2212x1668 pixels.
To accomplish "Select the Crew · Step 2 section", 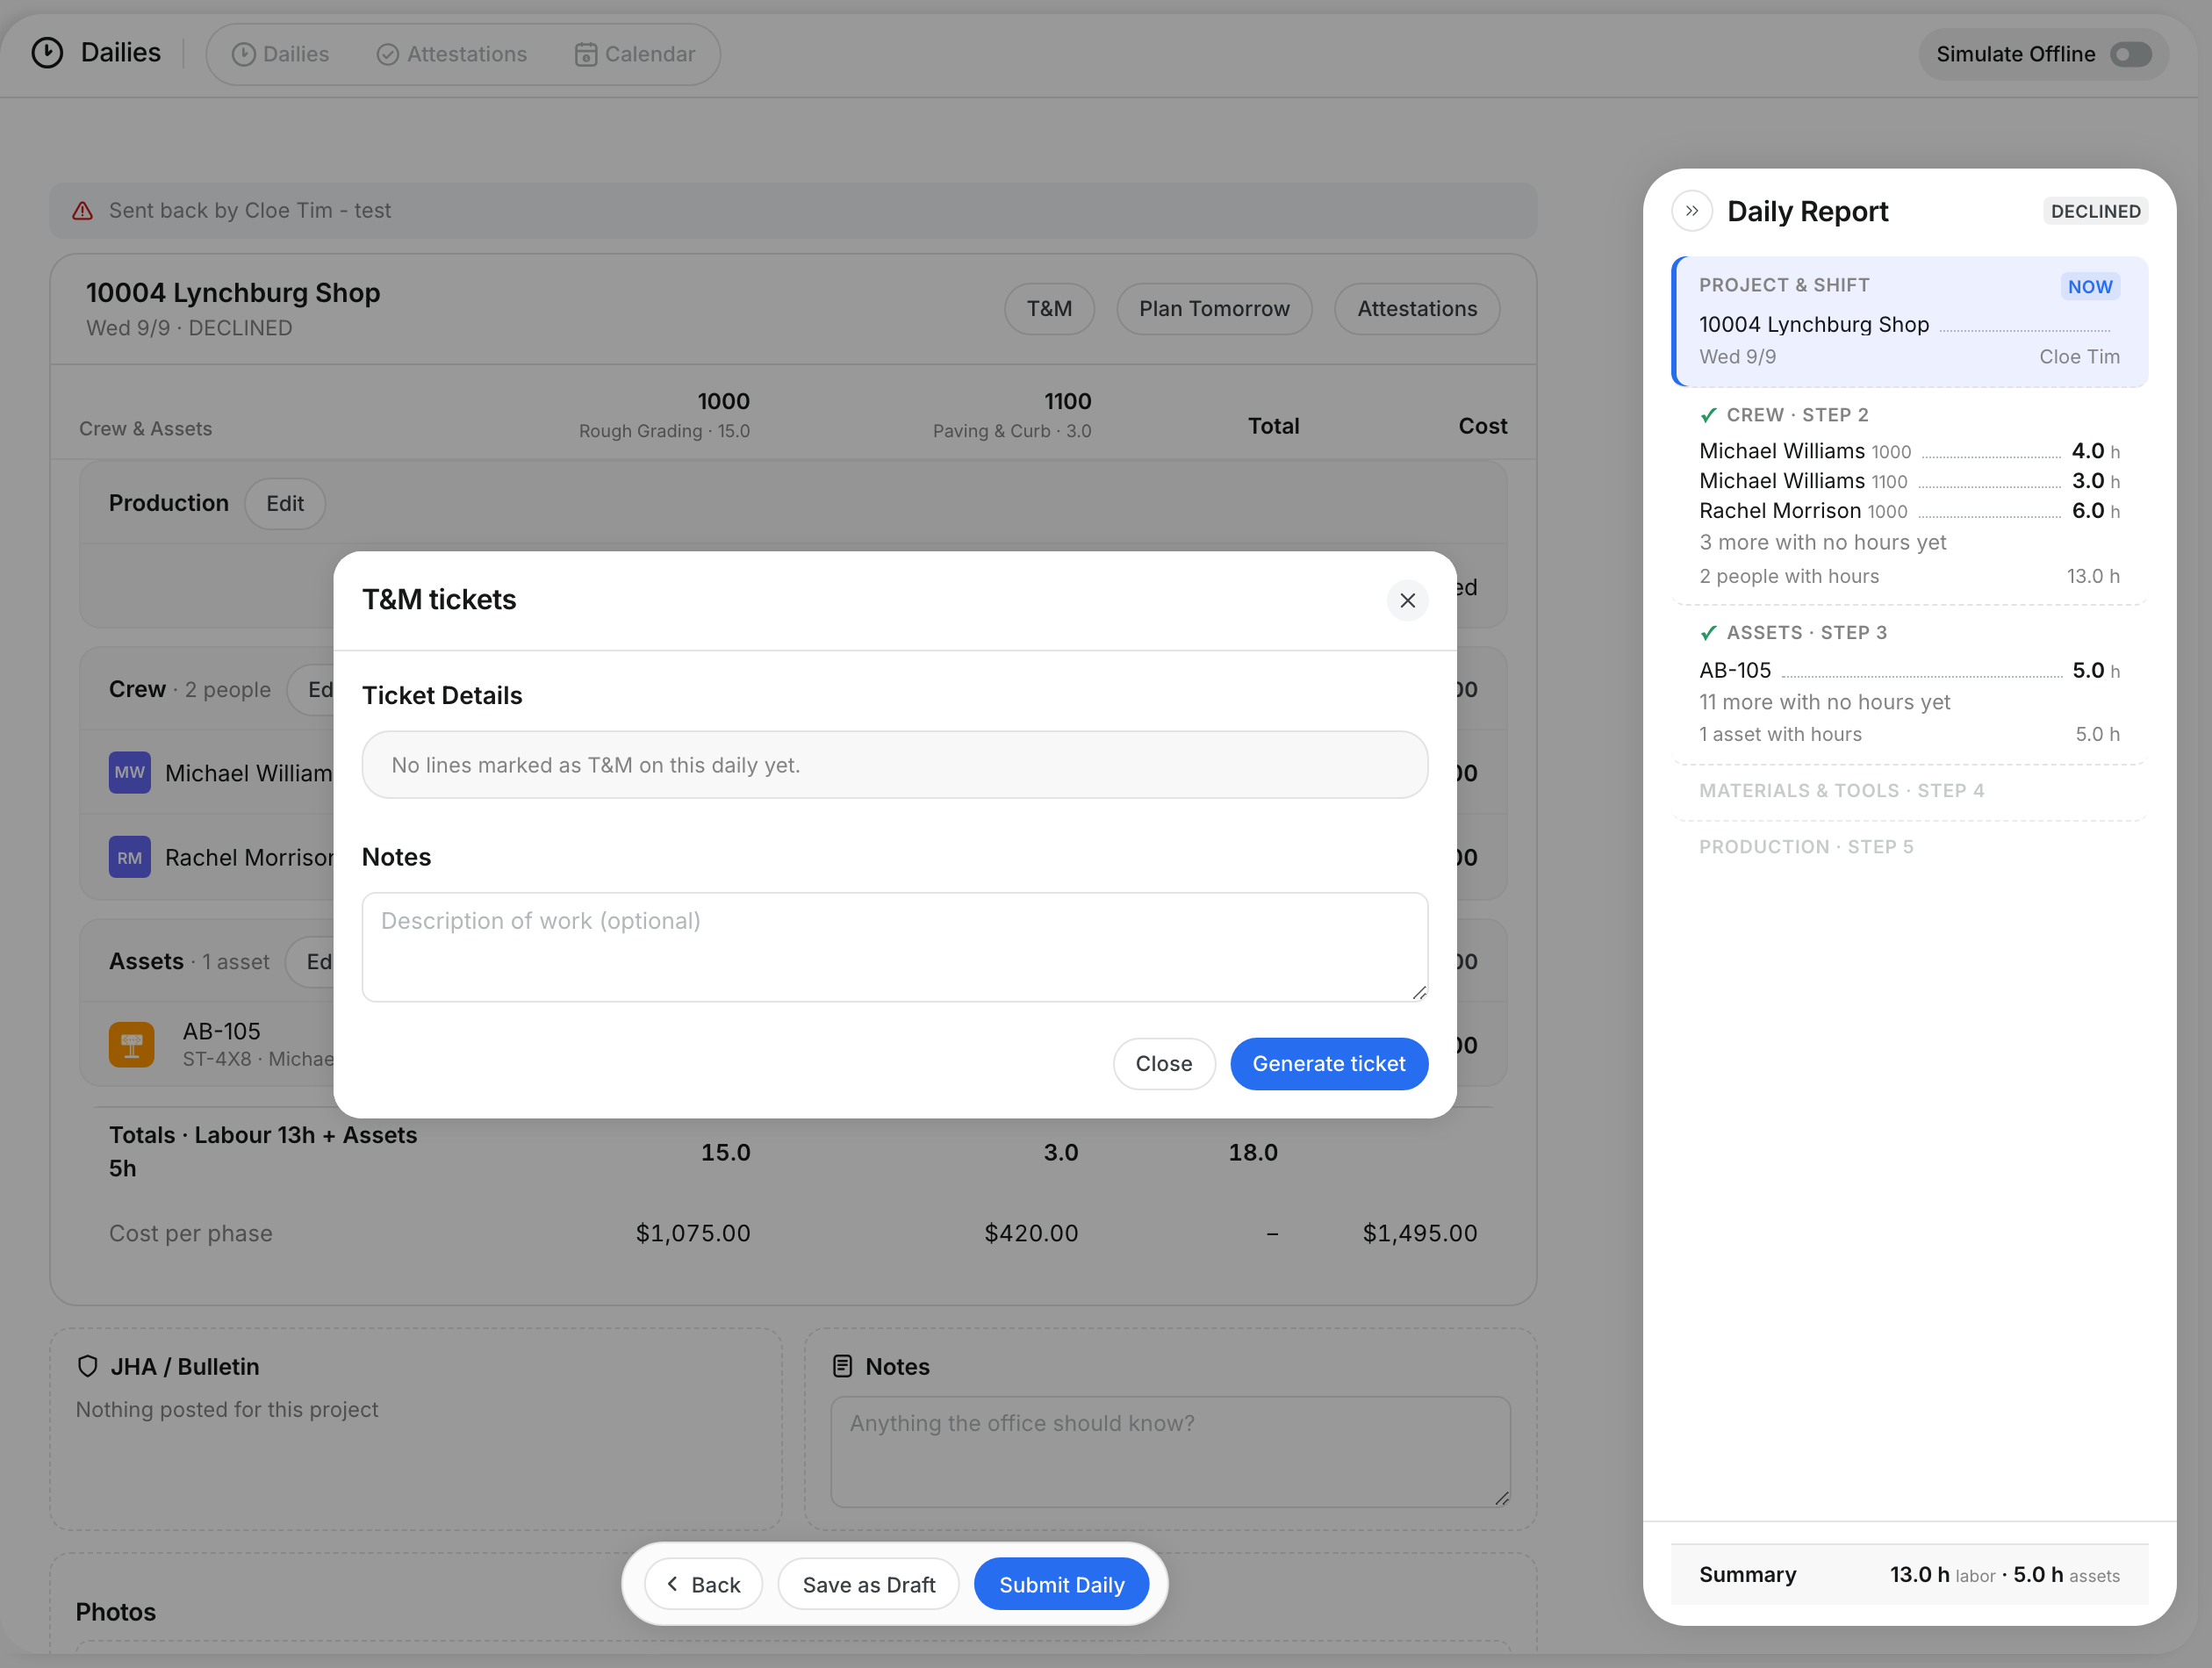I will point(1910,497).
